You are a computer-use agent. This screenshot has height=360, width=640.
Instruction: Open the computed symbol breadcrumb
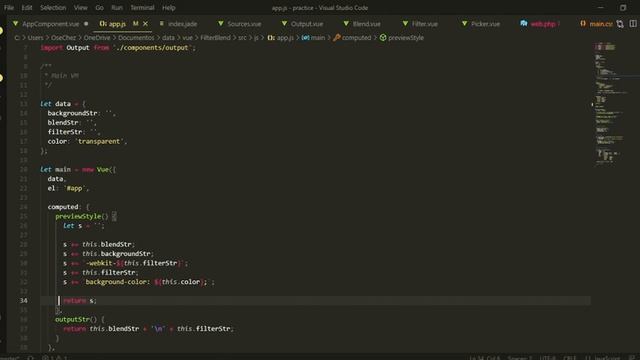click(x=352, y=38)
